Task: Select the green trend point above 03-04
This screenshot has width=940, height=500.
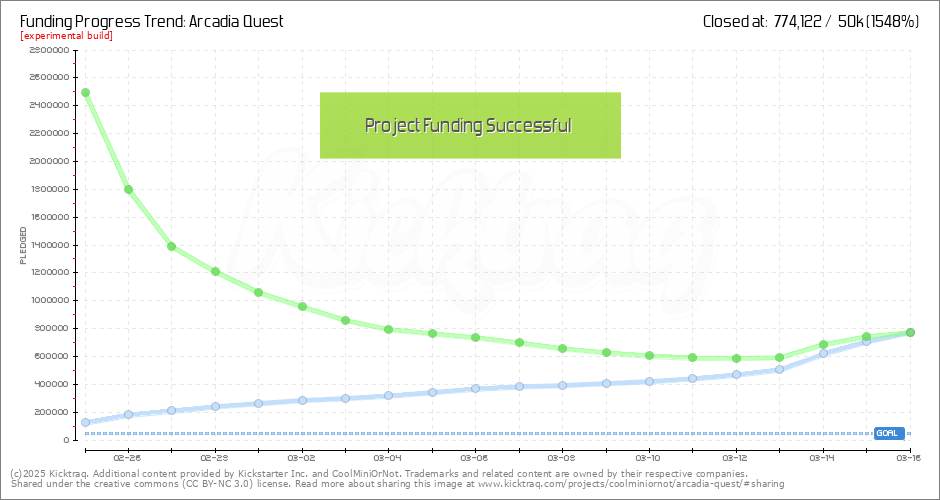Action: (388, 329)
